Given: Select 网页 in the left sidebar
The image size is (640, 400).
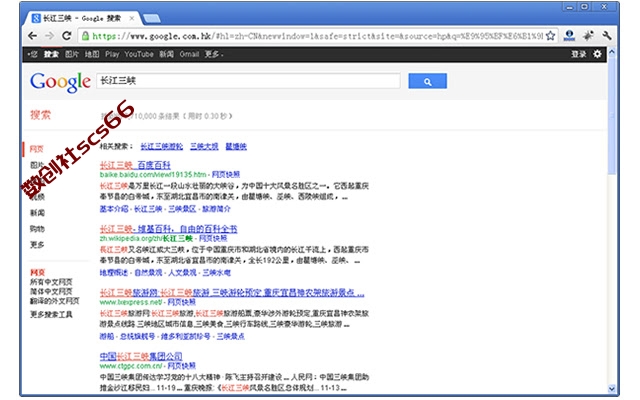Looking at the screenshot, I should click(36, 149).
